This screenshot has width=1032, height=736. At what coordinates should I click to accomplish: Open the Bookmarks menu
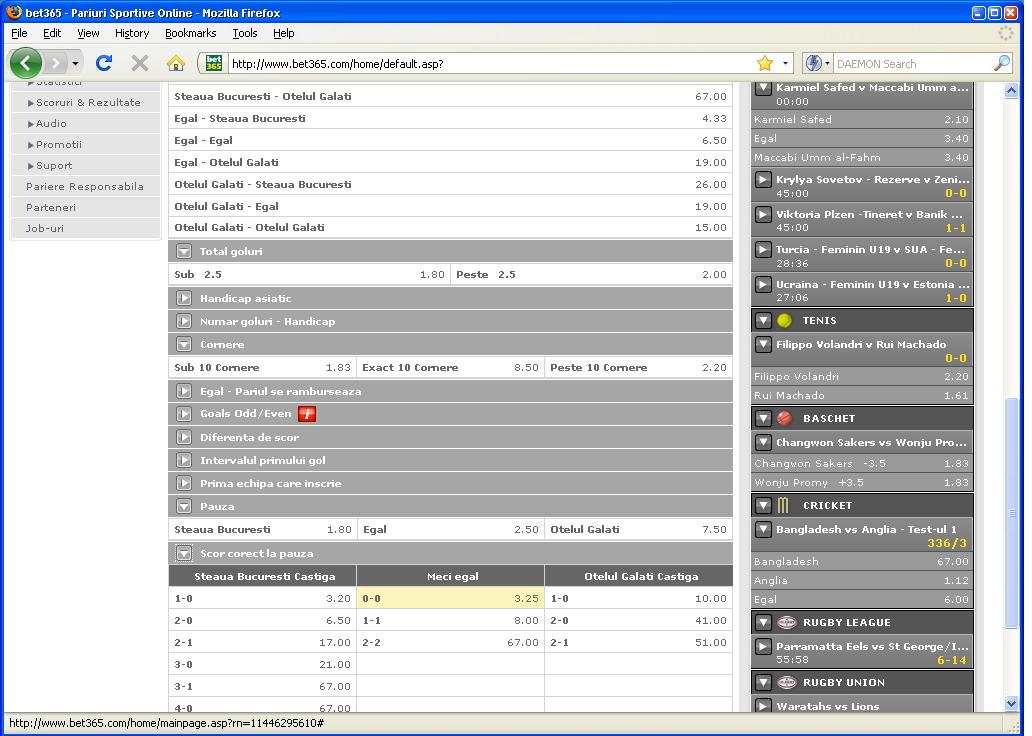[191, 33]
